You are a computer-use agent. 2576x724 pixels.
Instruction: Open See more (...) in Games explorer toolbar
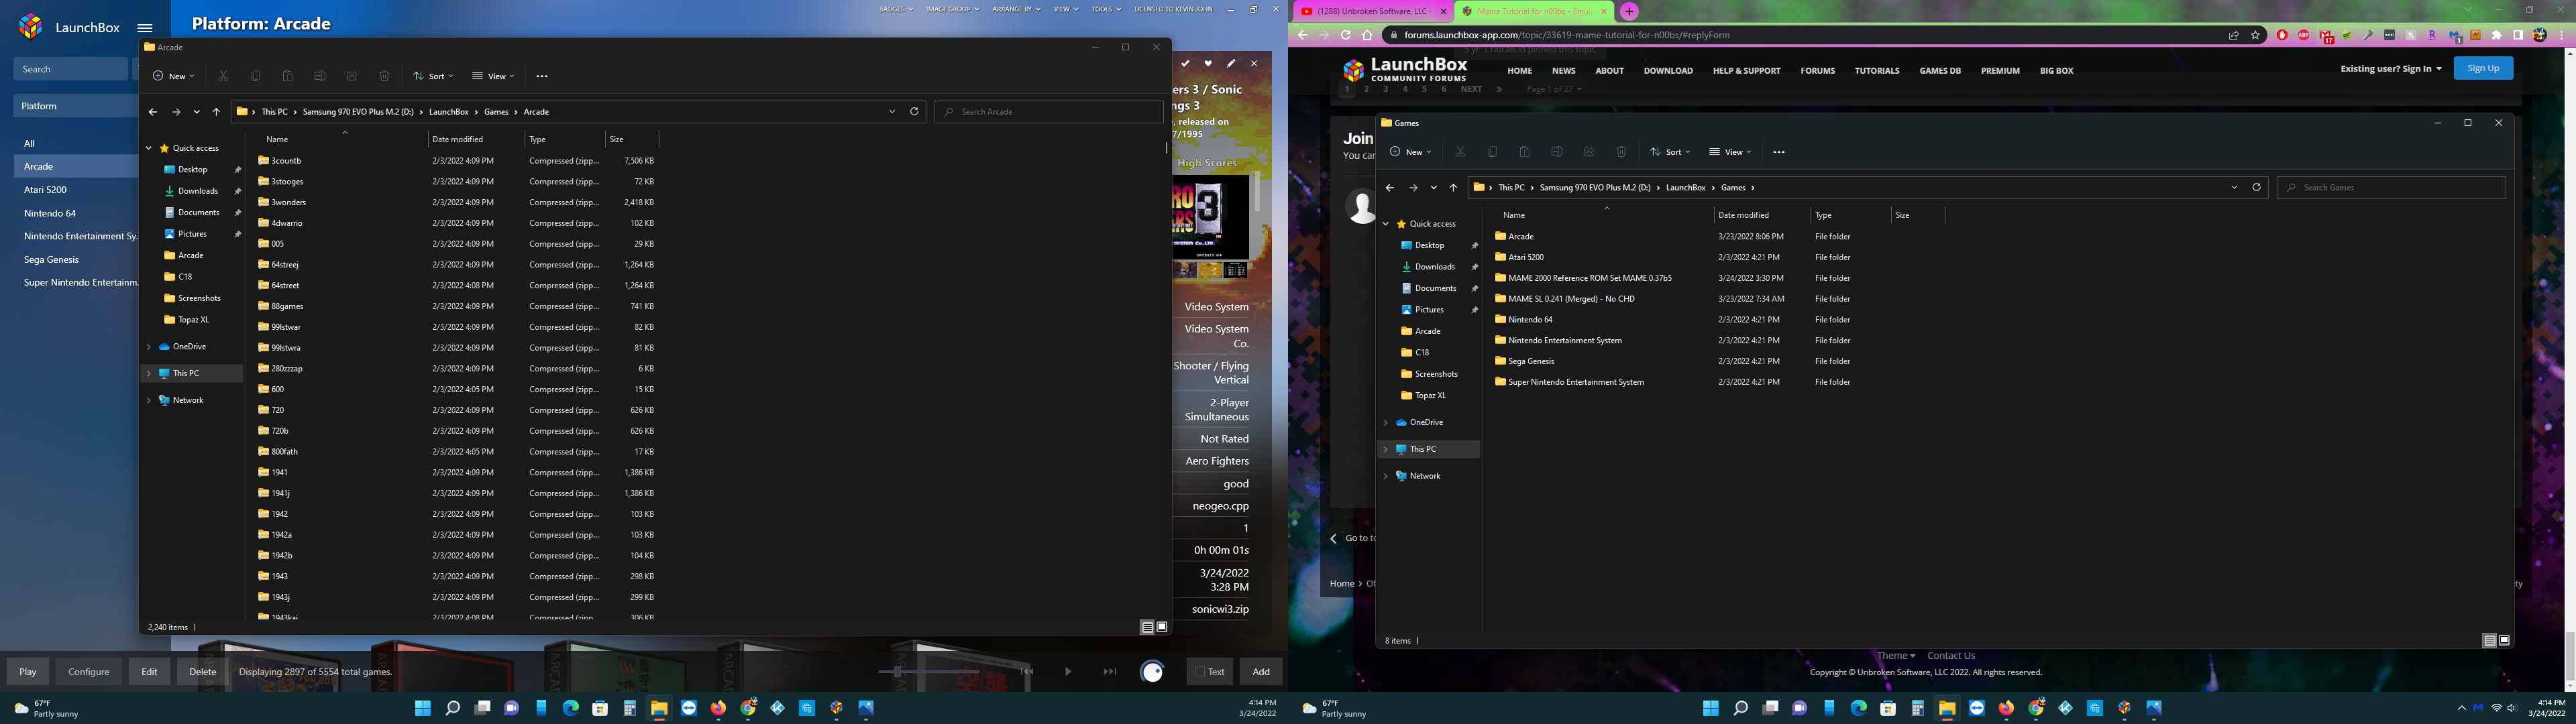(1778, 152)
